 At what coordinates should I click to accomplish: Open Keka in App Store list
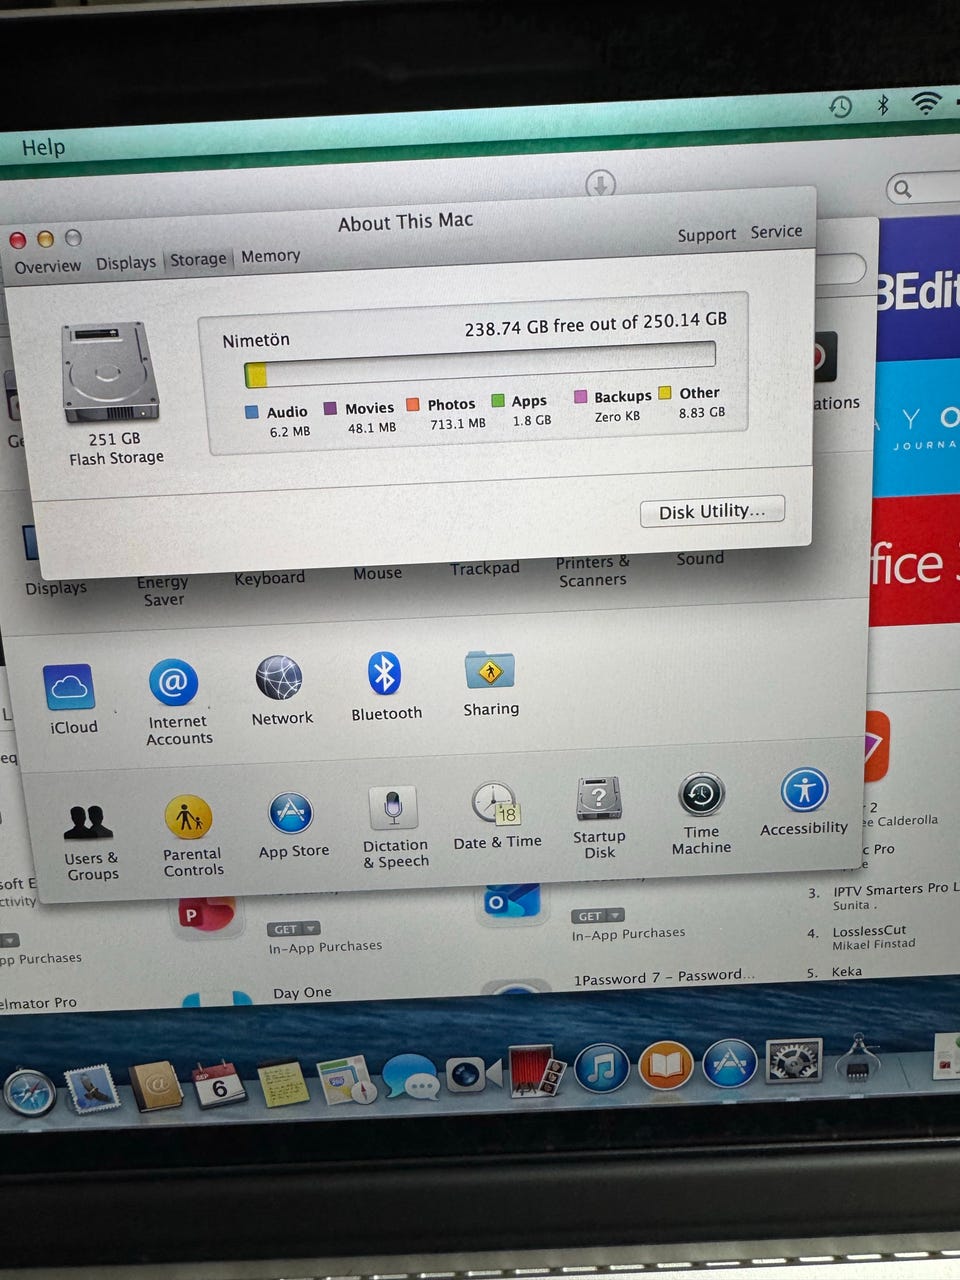[846, 971]
